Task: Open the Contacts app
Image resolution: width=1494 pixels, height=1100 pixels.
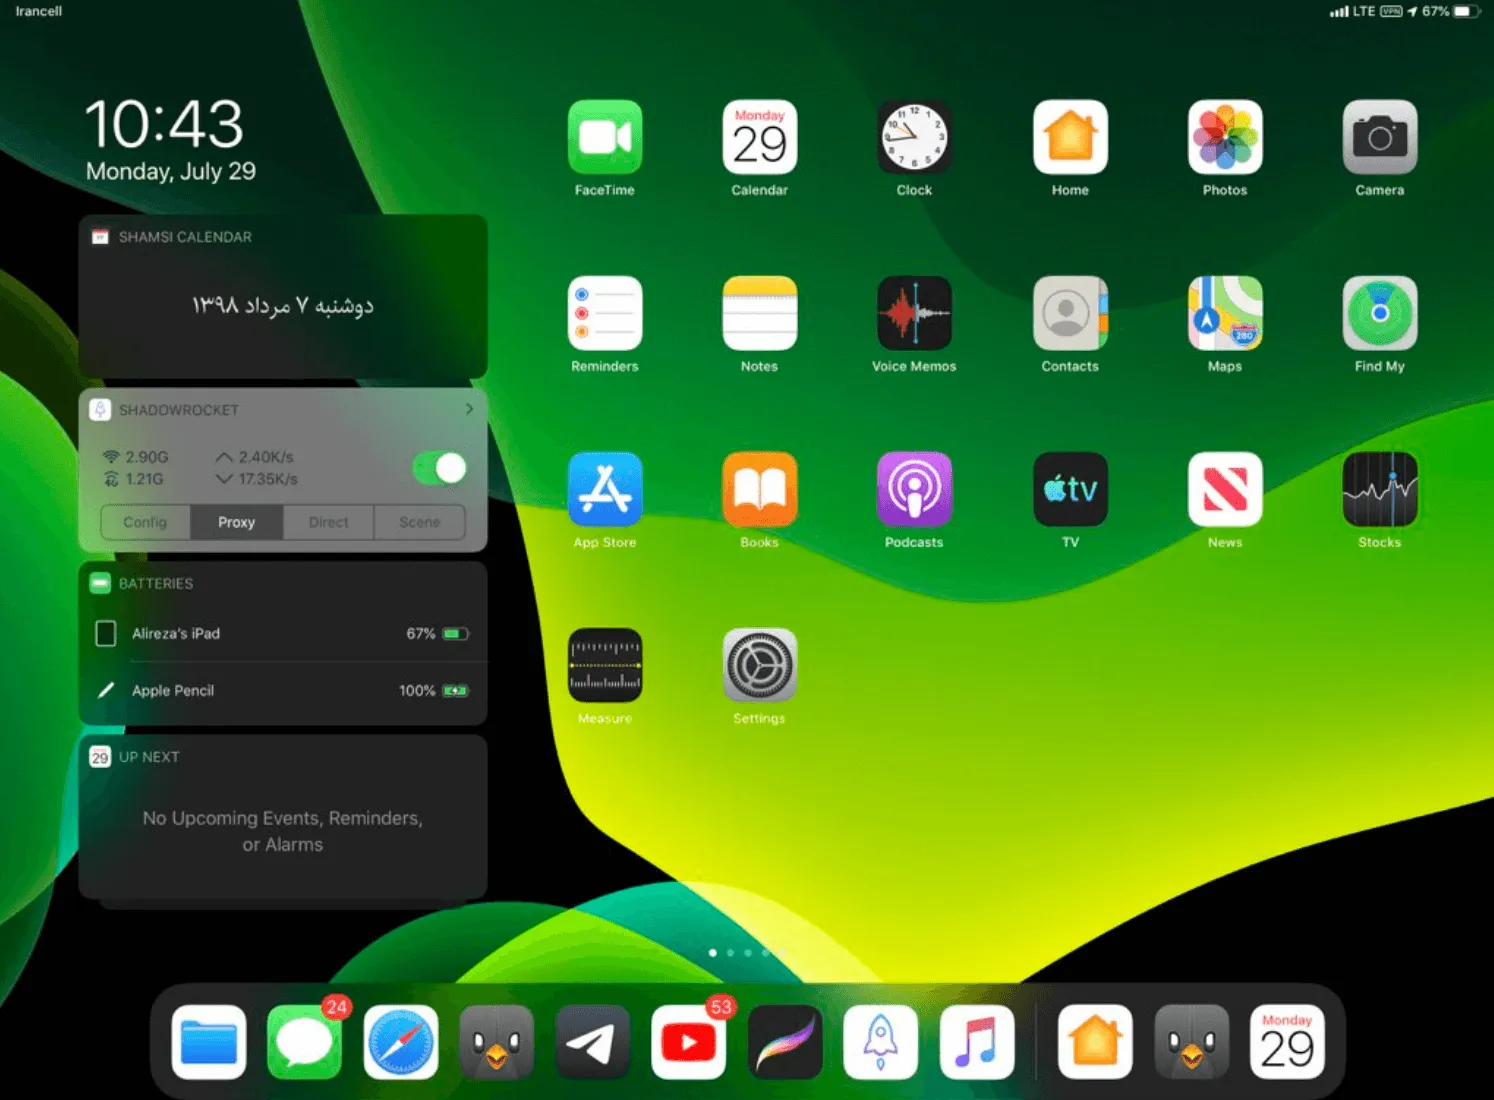Action: (x=1070, y=313)
